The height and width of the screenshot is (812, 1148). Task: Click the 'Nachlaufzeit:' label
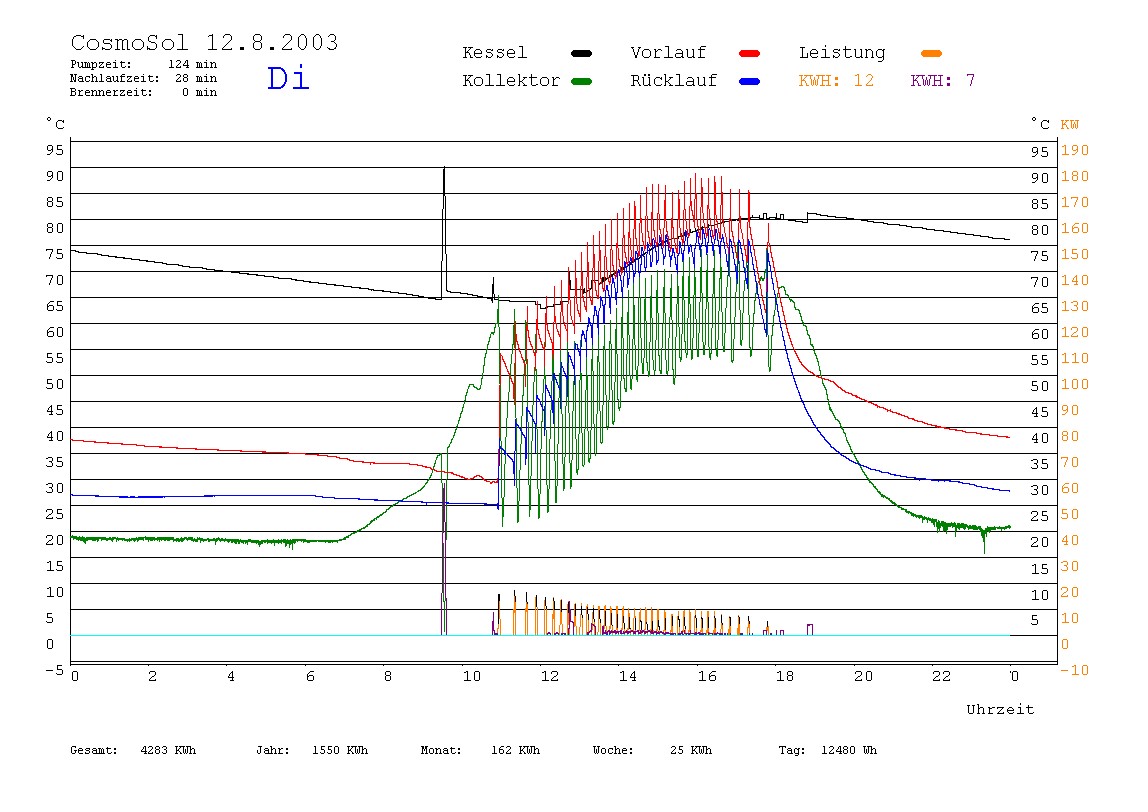115,78
